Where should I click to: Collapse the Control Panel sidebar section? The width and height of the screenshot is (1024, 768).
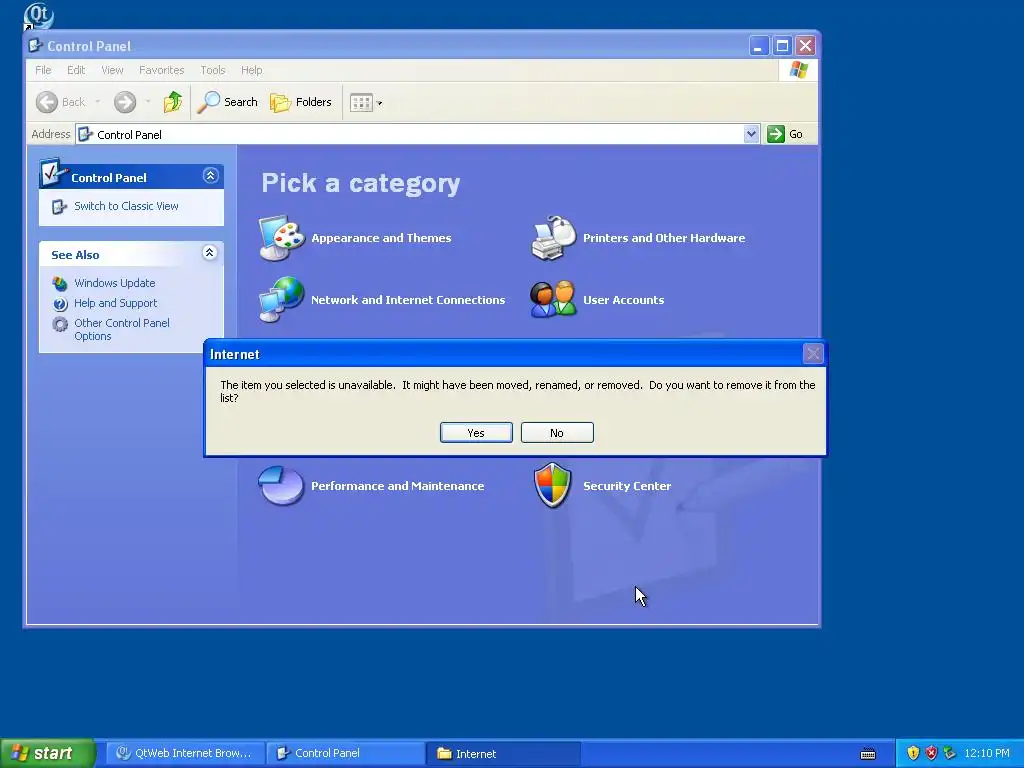tap(210, 176)
